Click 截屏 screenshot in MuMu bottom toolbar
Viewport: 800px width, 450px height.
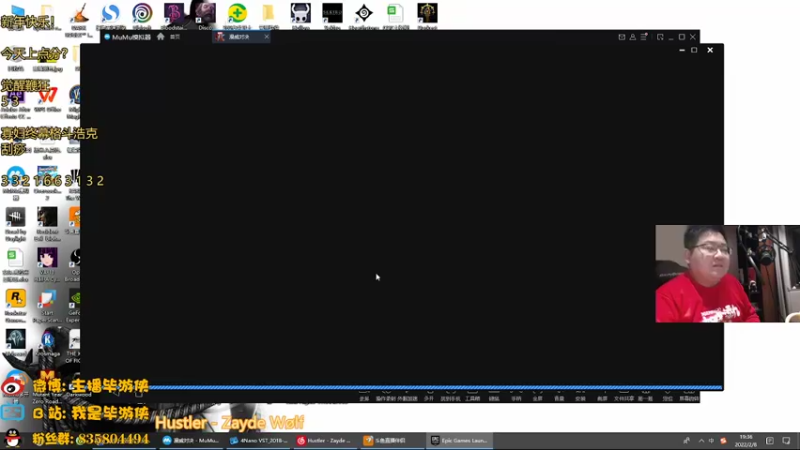602,397
